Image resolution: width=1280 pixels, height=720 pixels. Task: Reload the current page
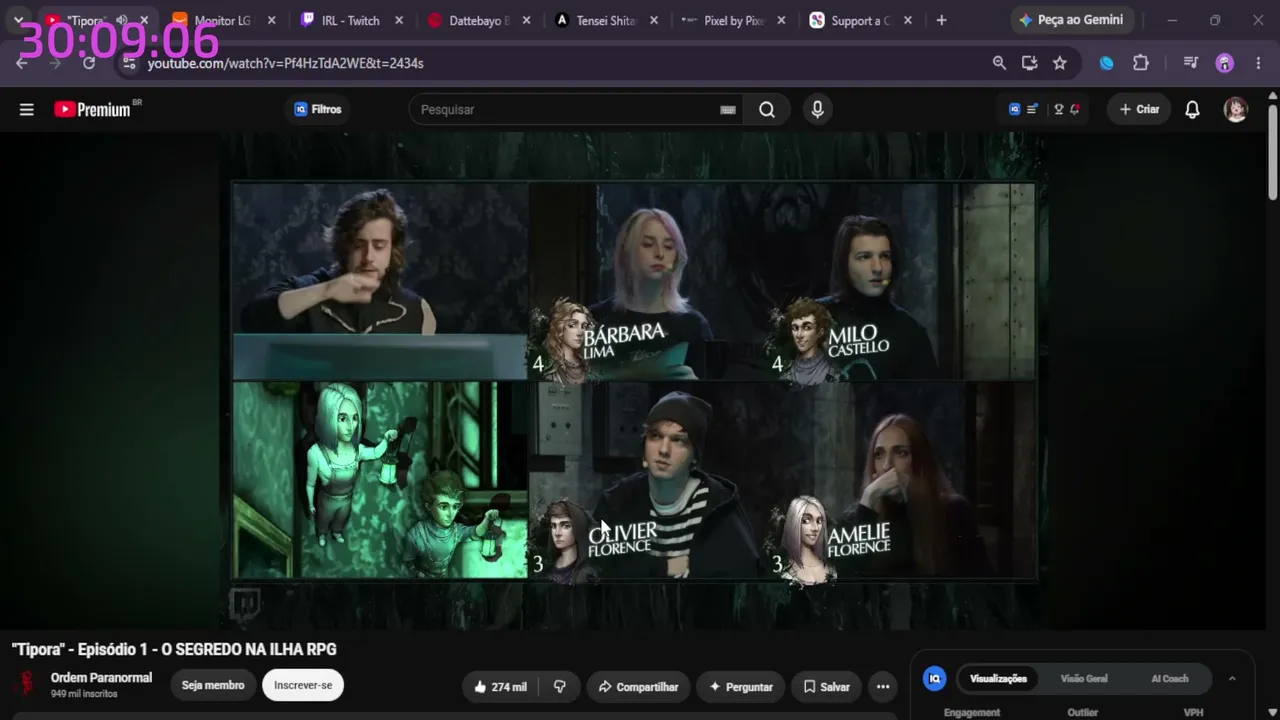(89, 63)
